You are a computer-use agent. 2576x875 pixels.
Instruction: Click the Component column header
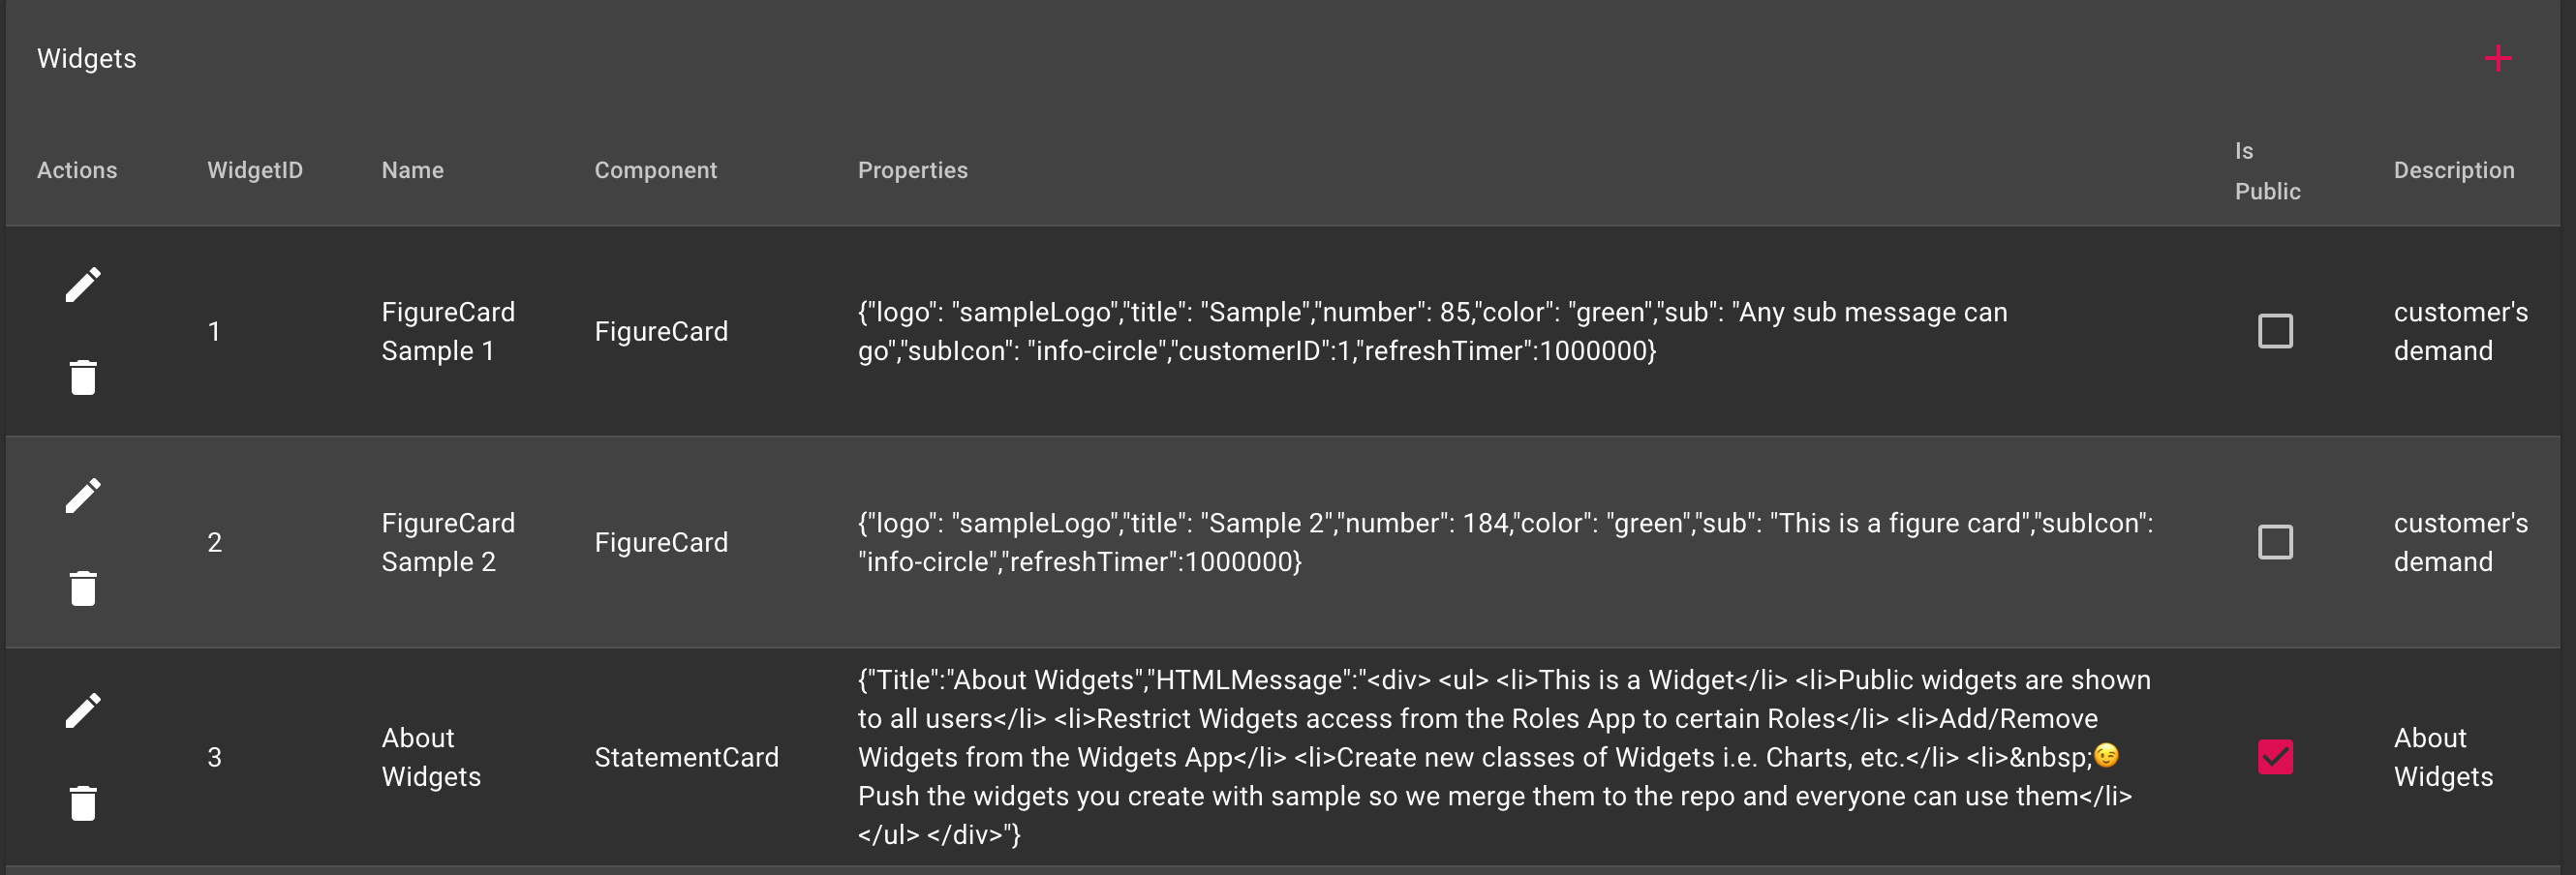[x=656, y=170]
